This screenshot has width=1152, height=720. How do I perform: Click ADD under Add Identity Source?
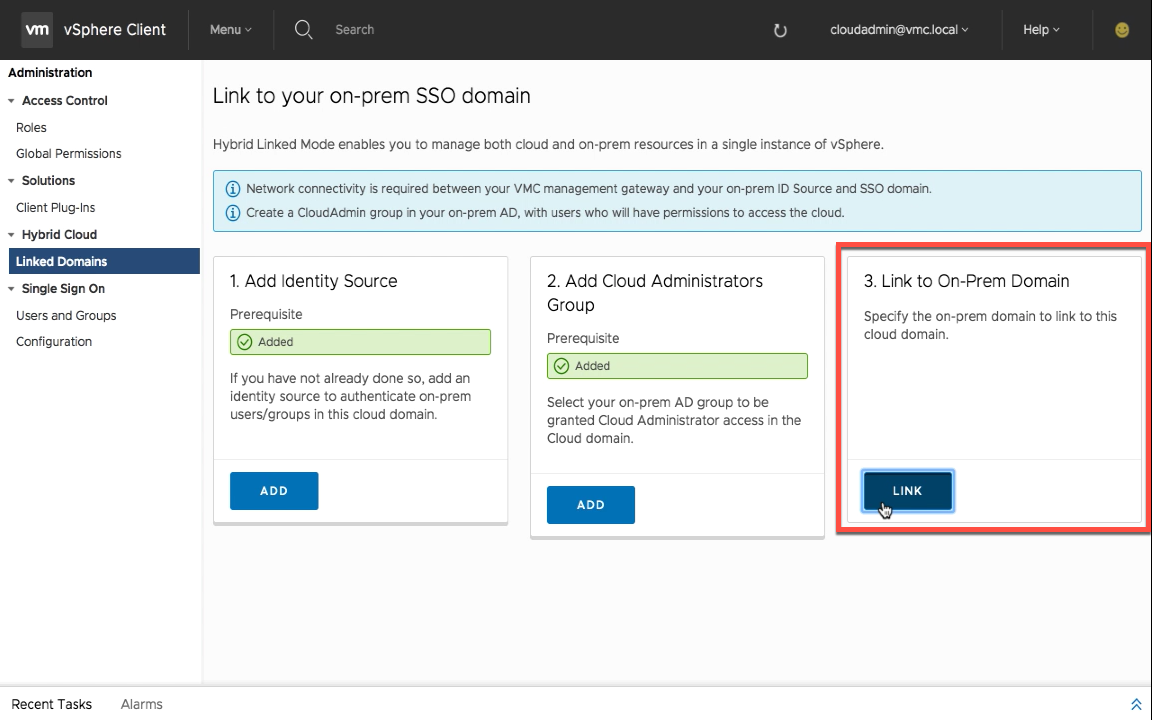pos(274,491)
